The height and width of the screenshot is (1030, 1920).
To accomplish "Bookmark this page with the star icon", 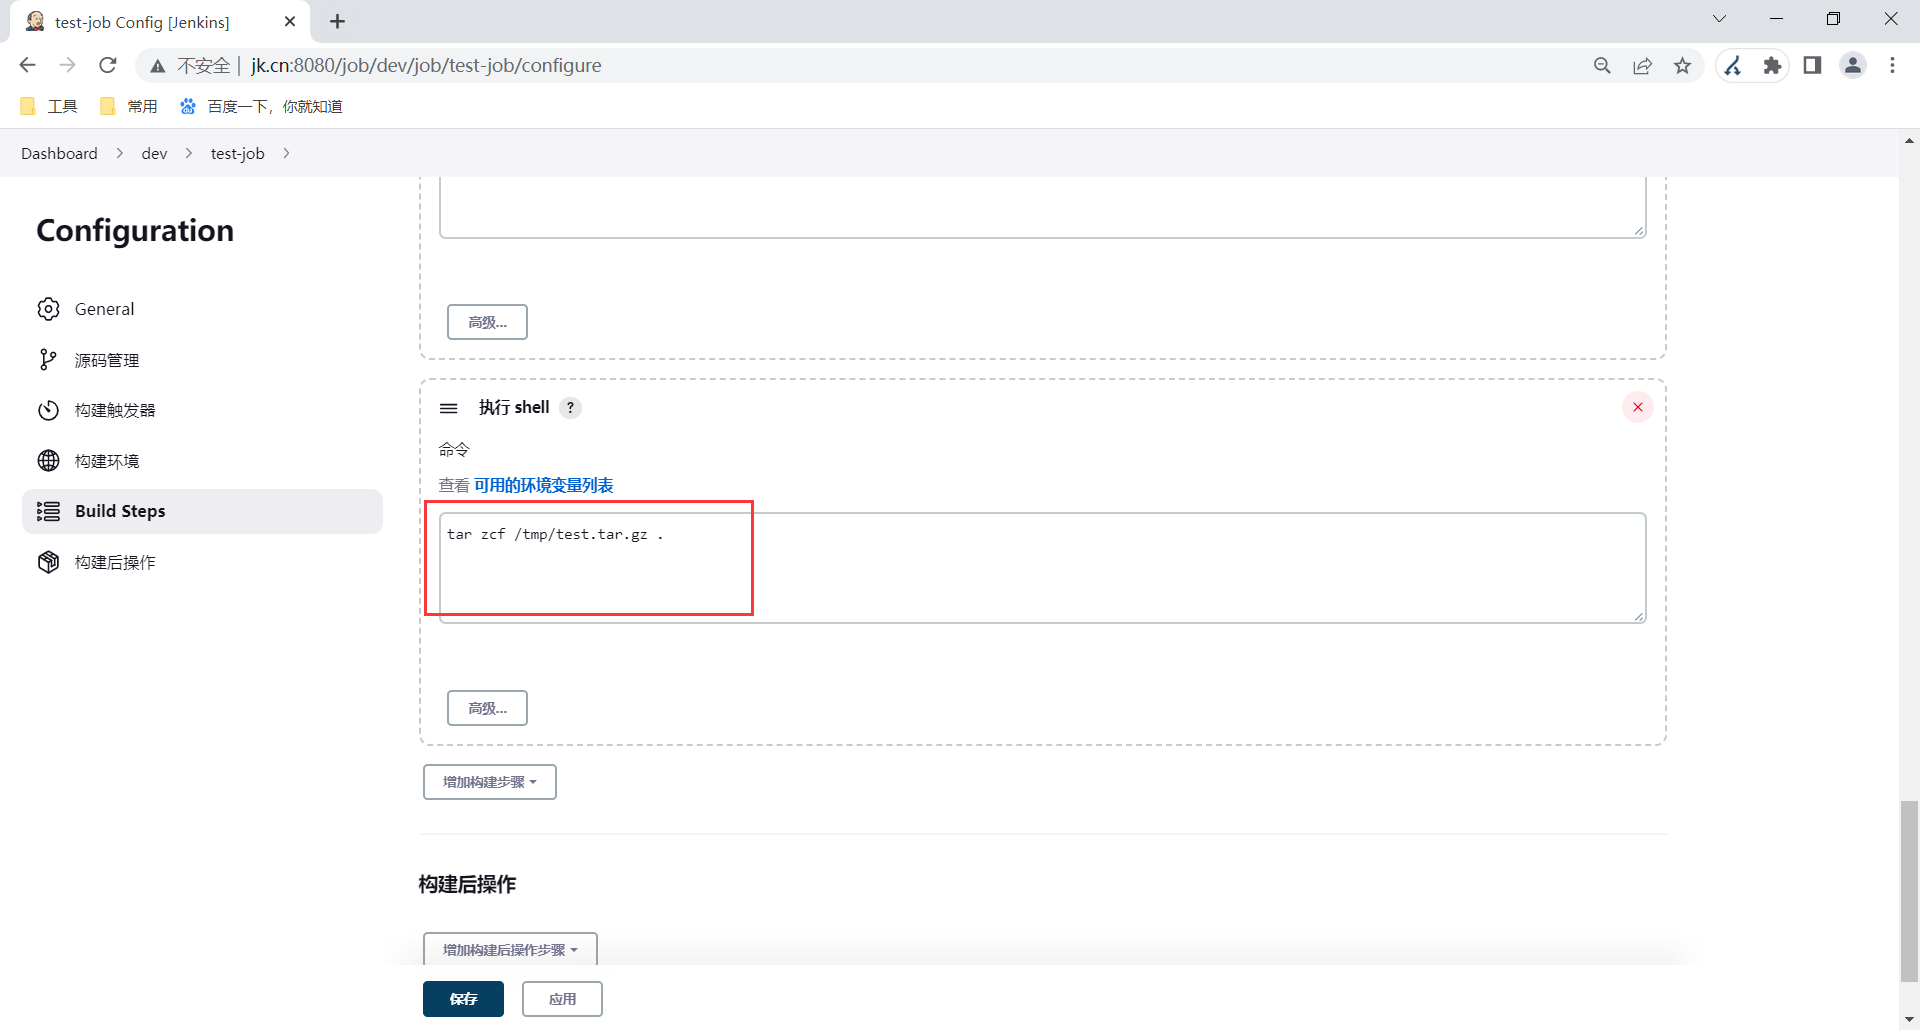I will tap(1683, 66).
